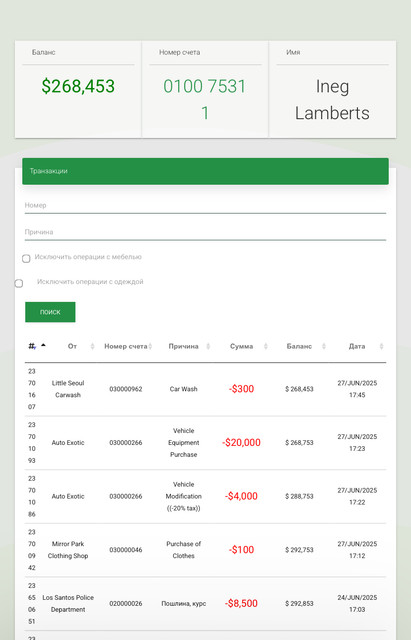This screenshot has width=411, height=640.
Task: Select the Транзакции header tab
Action: [x=205, y=171]
